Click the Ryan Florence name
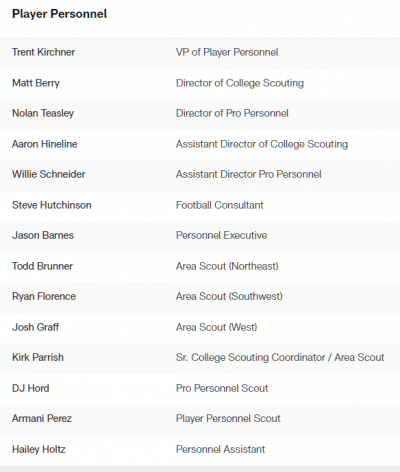 coord(44,297)
